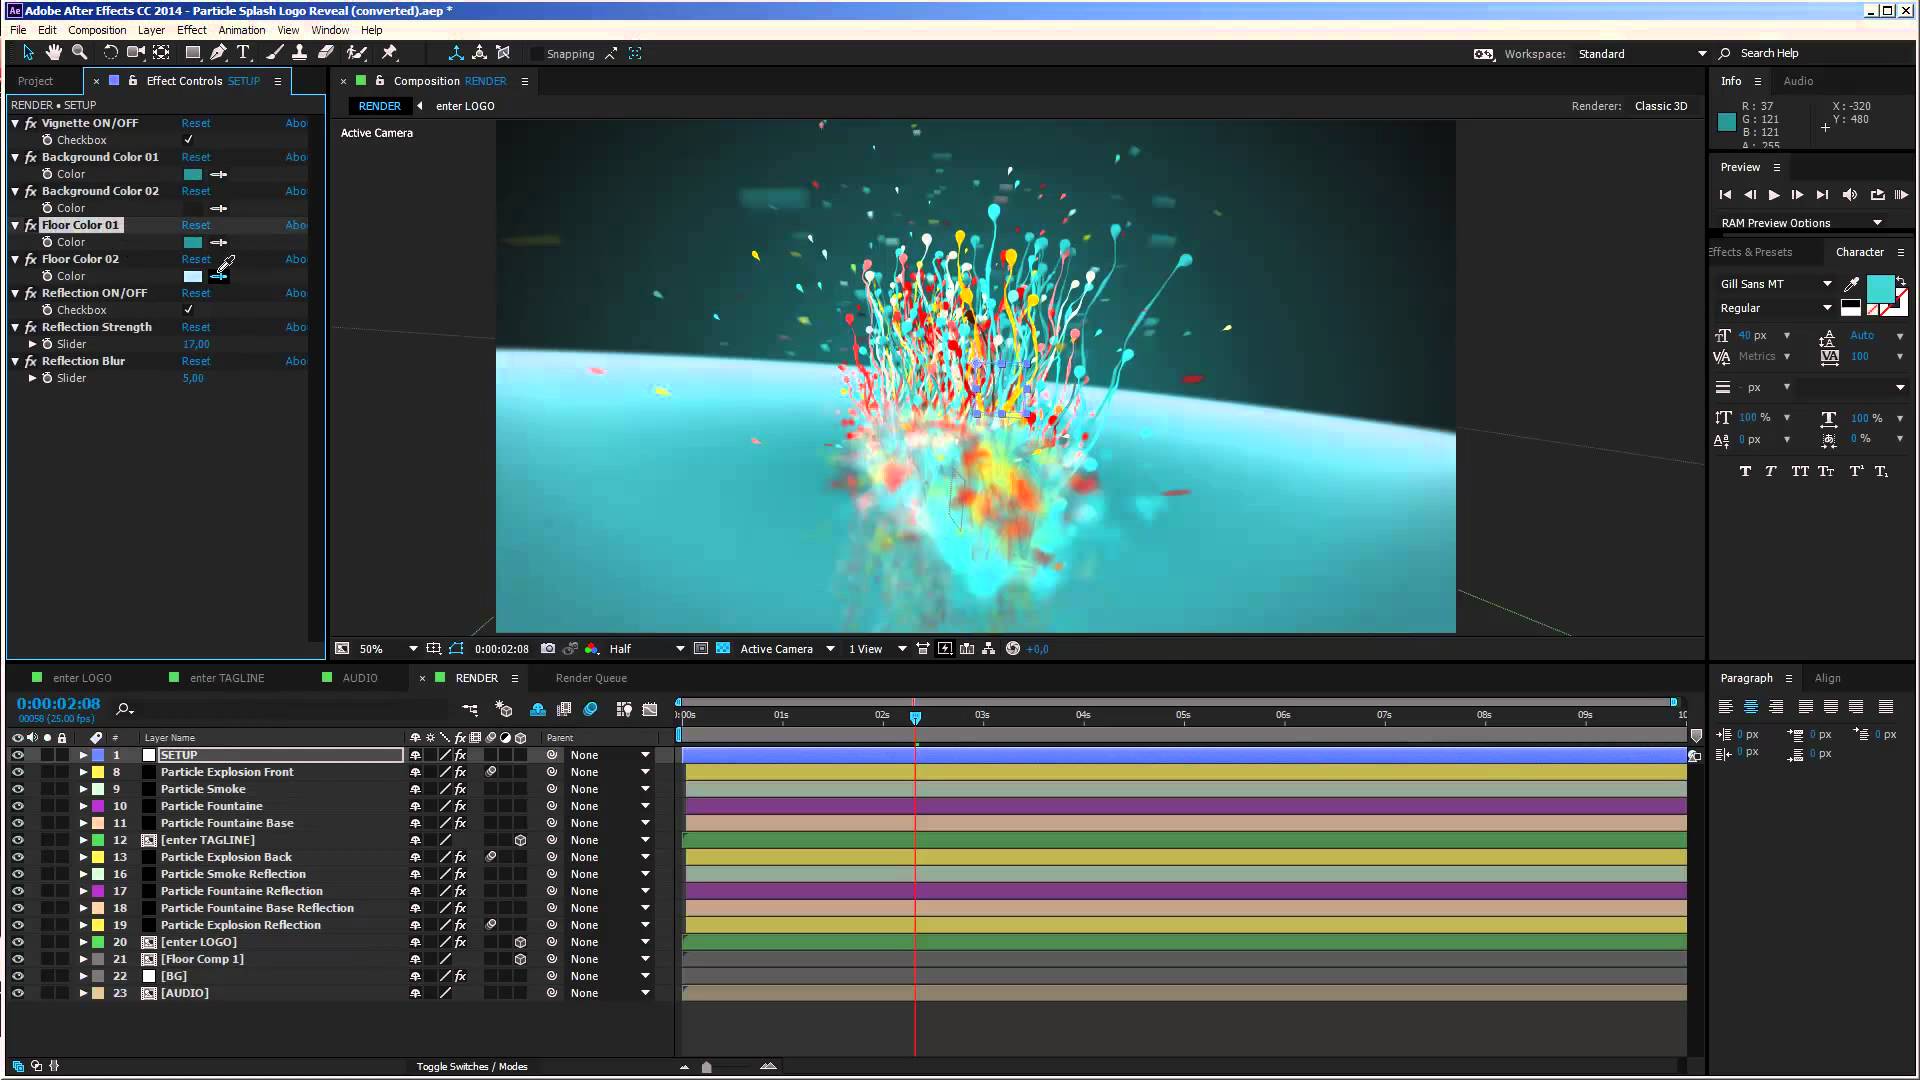Open the Workspace Standard dropdown
Screen dimensions: 1920x1080
(1642, 54)
